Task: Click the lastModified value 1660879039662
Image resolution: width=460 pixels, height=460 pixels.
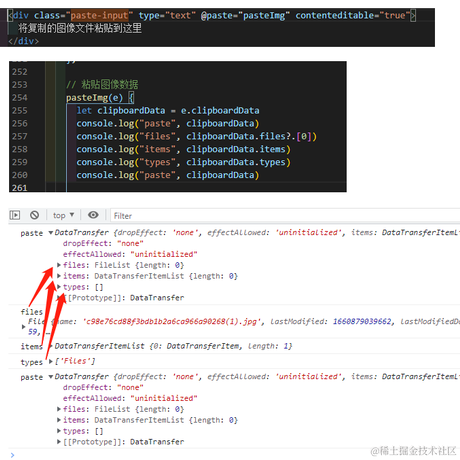Action: pos(362,322)
